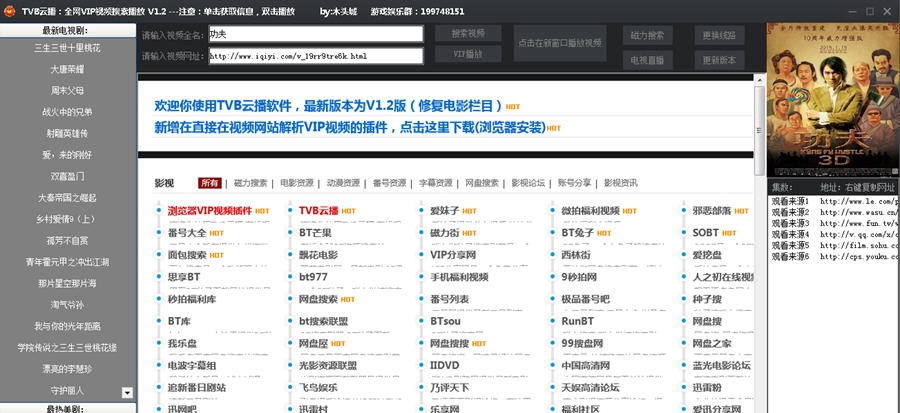Screen dimensions: 900x413
Task: Select 那片星空那片海 in the sidebar list
Action: point(68,283)
